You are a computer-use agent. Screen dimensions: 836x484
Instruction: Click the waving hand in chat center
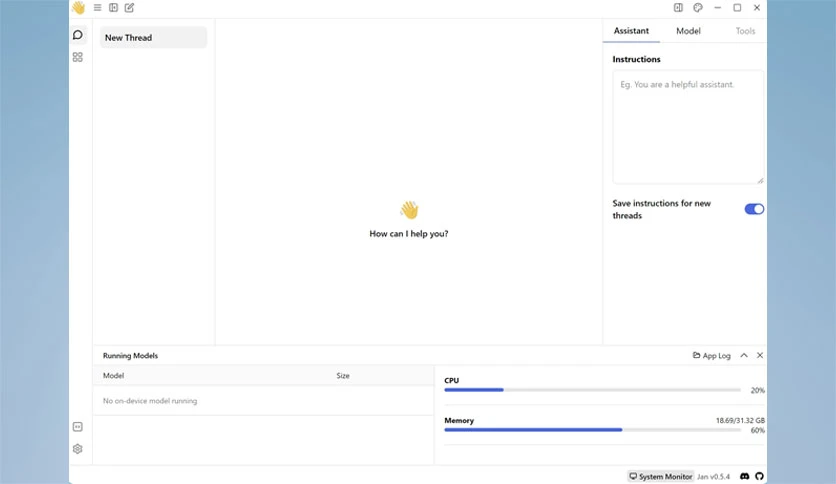coord(409,210)
